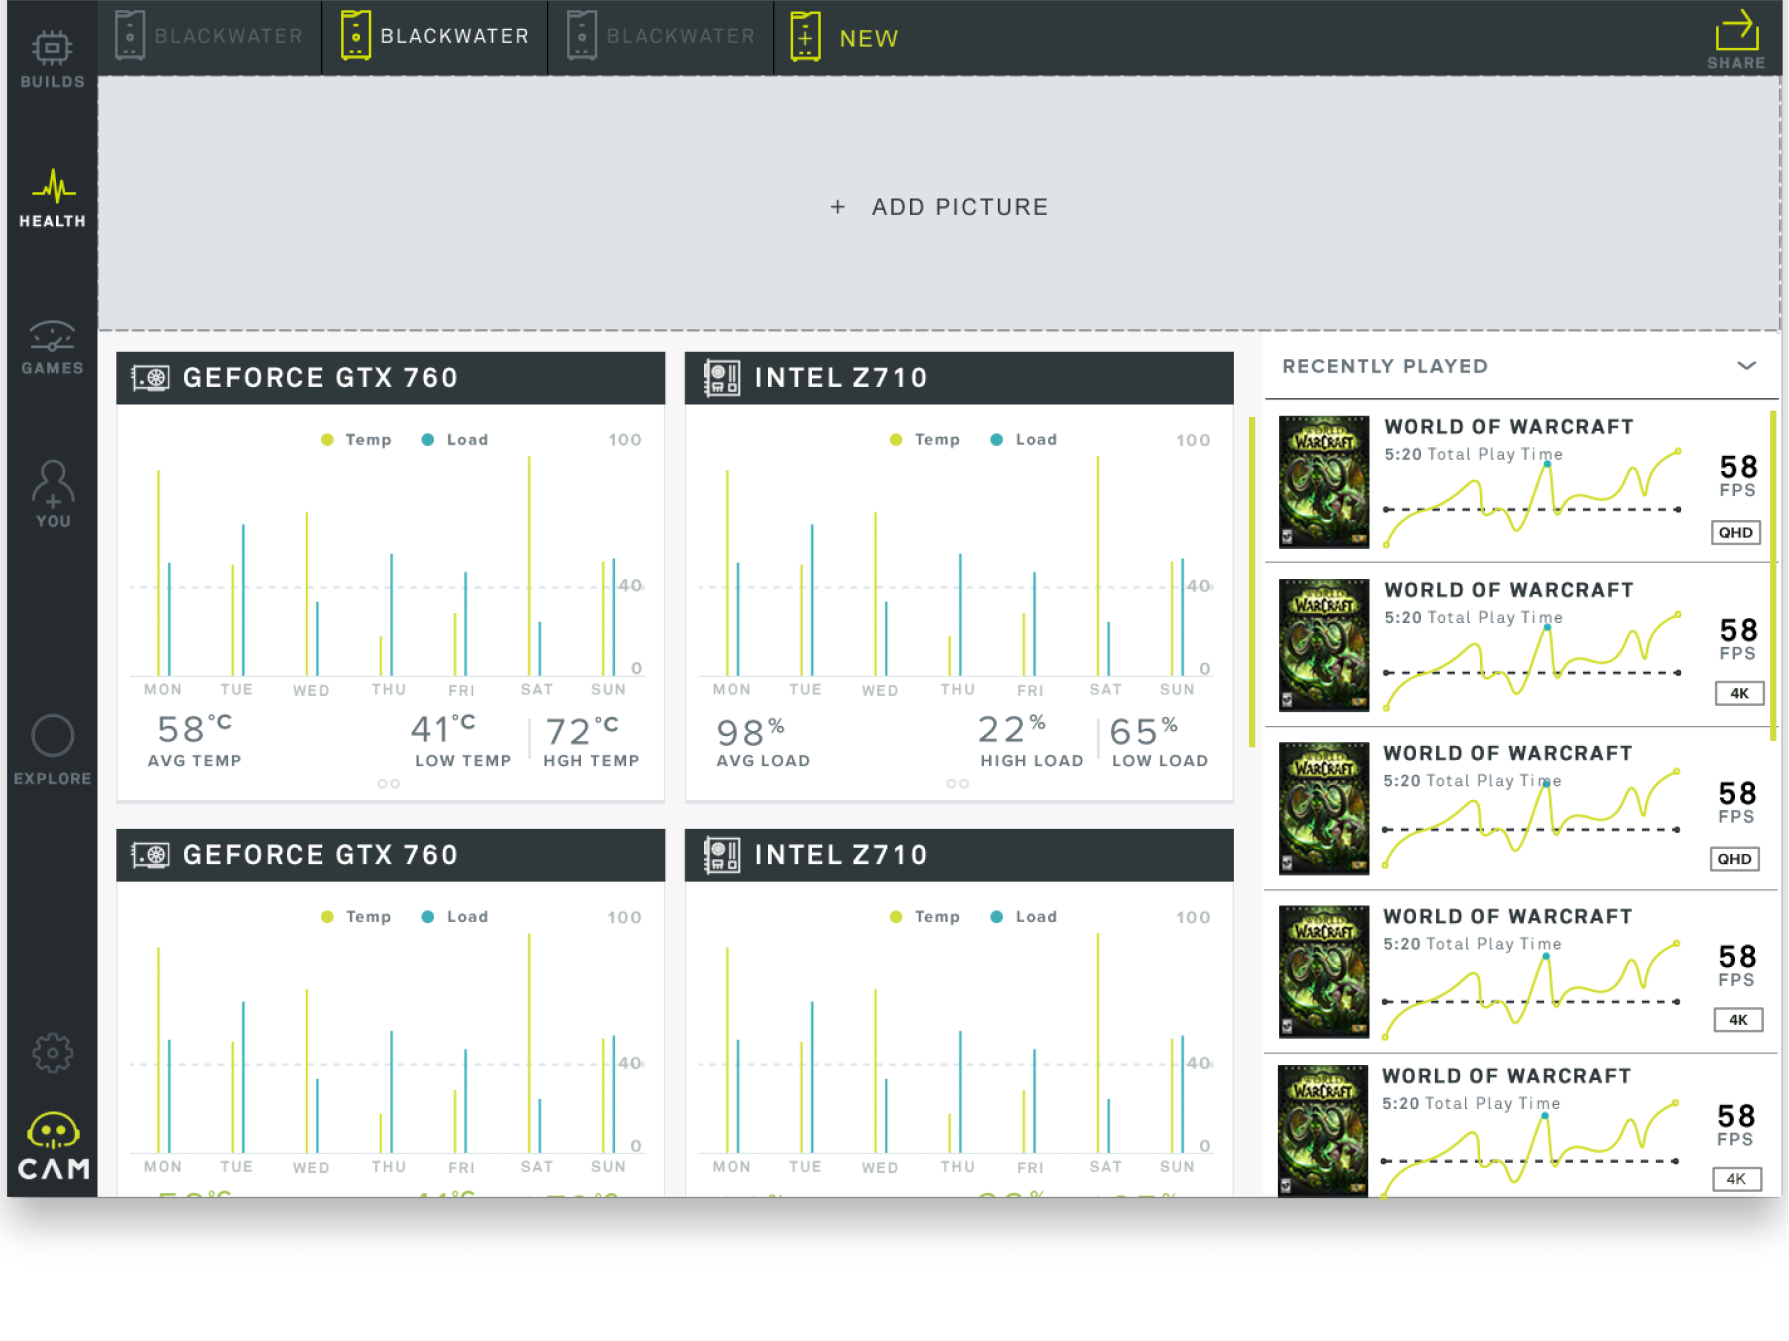1789x1341 pixels.
Task: Click the "41°C LOW TEMP" reading
Action: click(462, 740)
